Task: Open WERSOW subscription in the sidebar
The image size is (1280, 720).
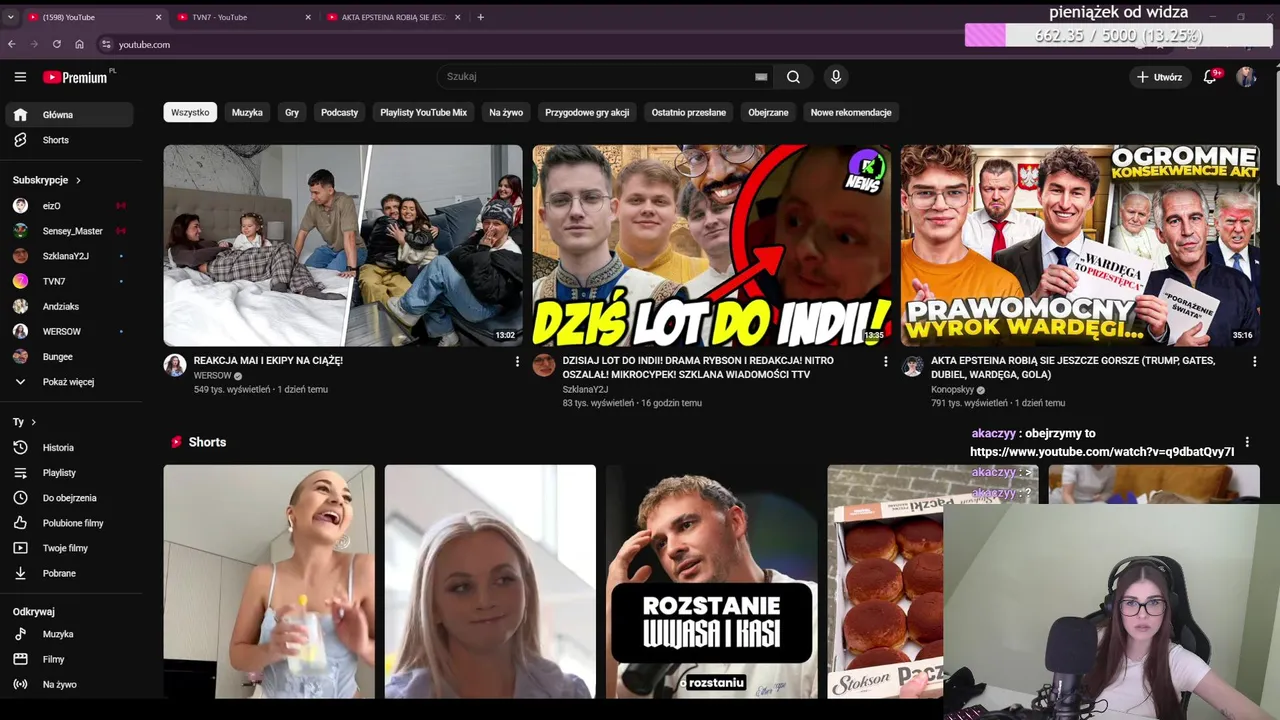Action: click(68, 331)
